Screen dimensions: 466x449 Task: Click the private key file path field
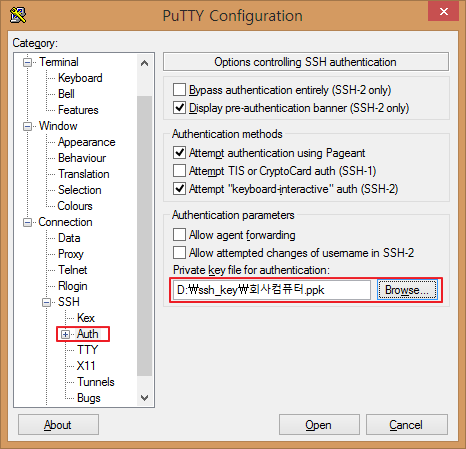272,290
